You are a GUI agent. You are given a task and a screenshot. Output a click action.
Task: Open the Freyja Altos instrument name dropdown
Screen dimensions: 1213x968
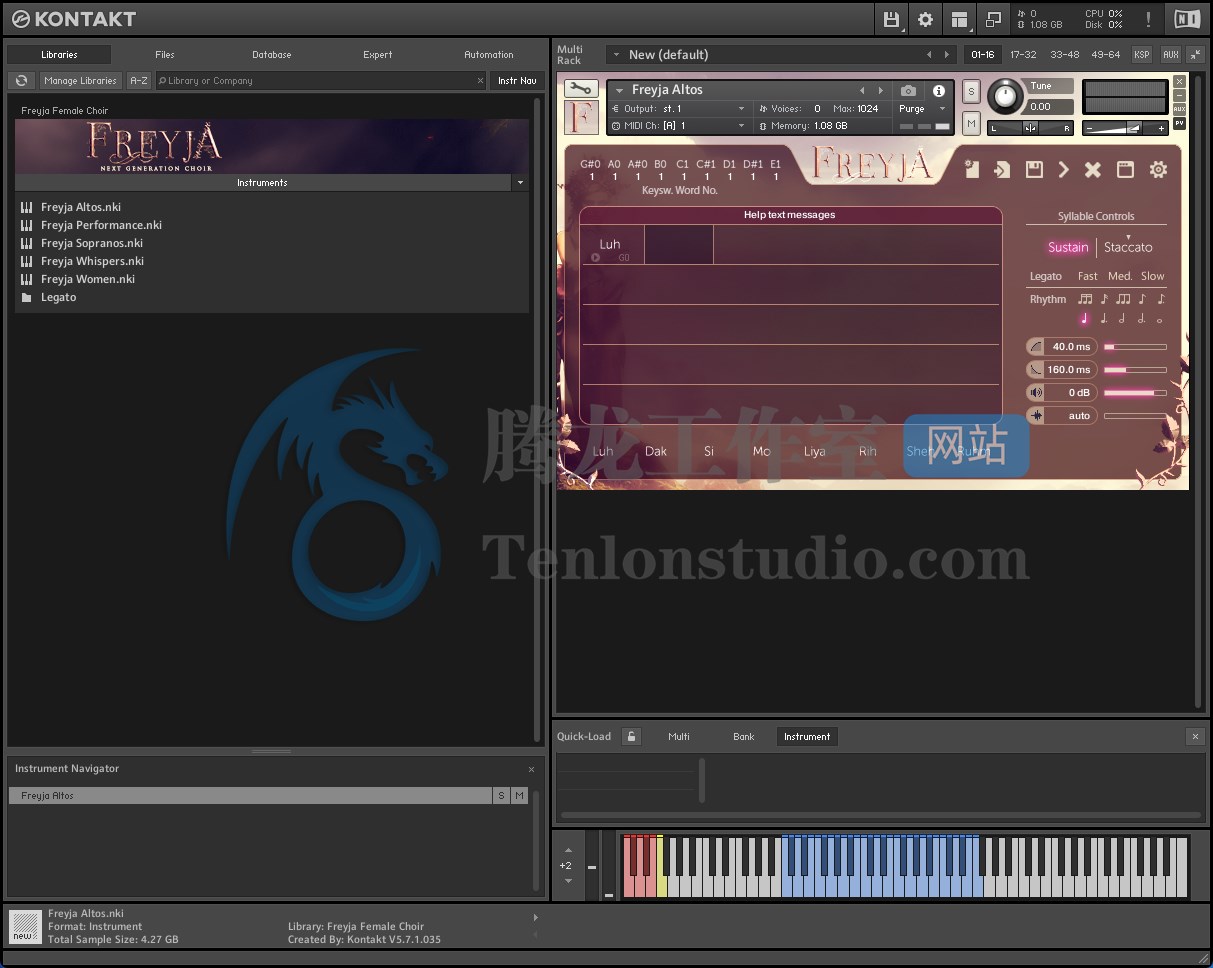point(619,90)
